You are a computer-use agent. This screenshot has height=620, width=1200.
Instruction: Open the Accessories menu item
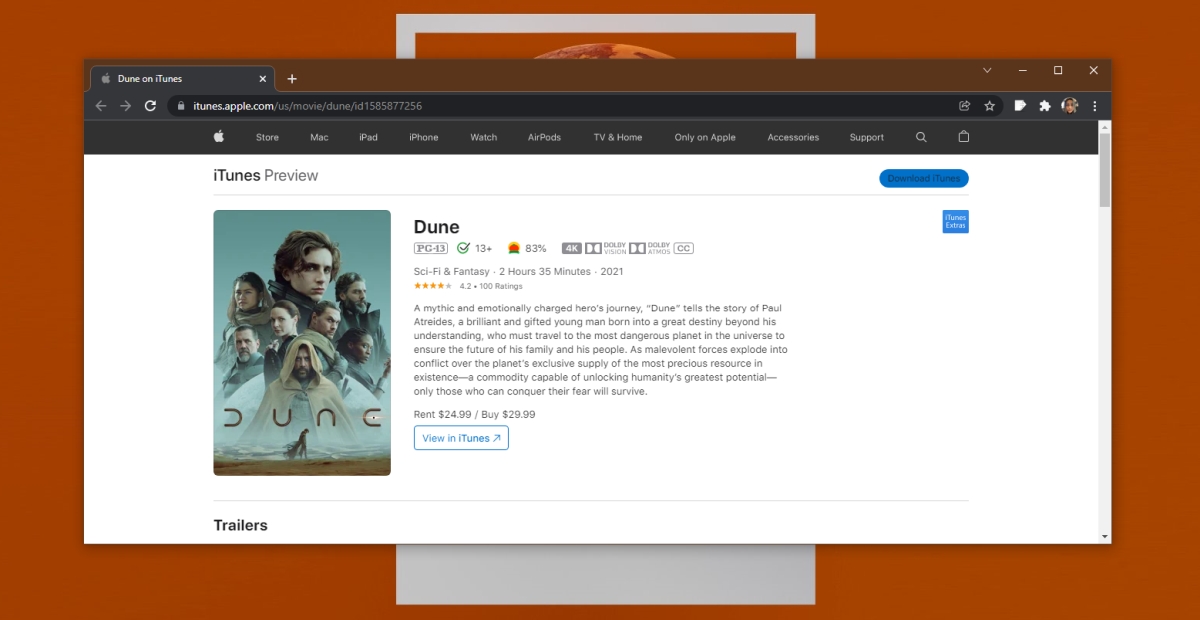point(793,137)
